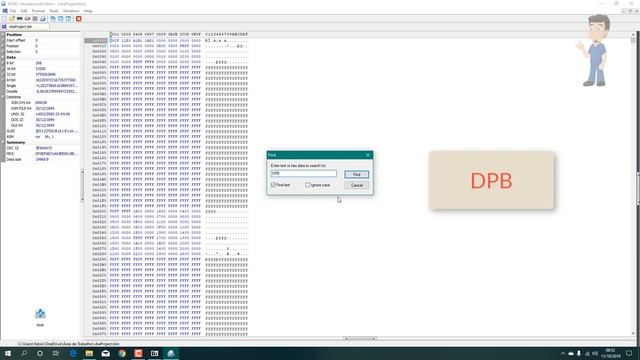
Task: Close the Find dialog with X
Action: 368,155
